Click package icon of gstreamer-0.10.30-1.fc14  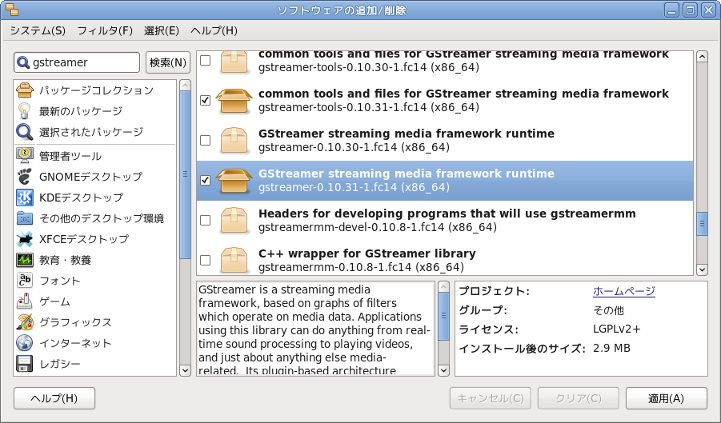(234, 140)
